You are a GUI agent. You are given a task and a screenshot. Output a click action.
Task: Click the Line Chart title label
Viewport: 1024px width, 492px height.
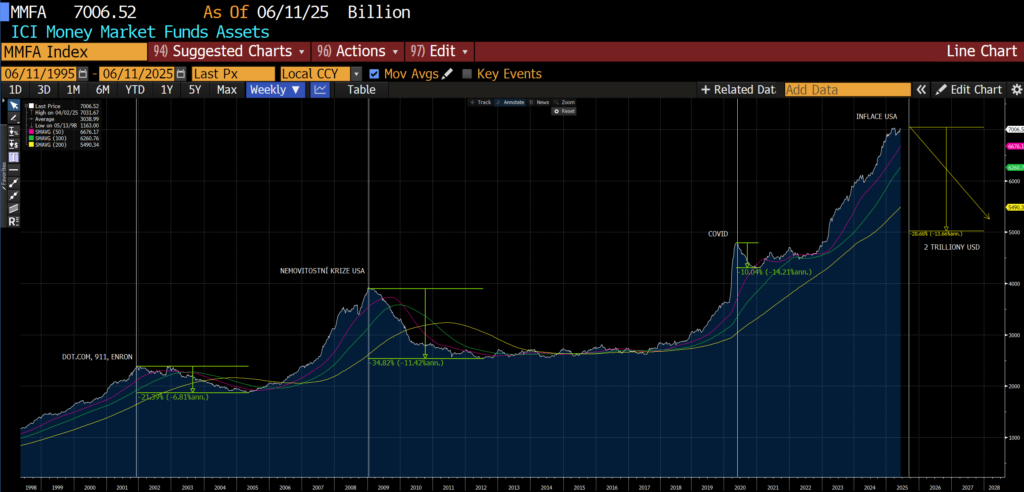click(x=982, y=52)
